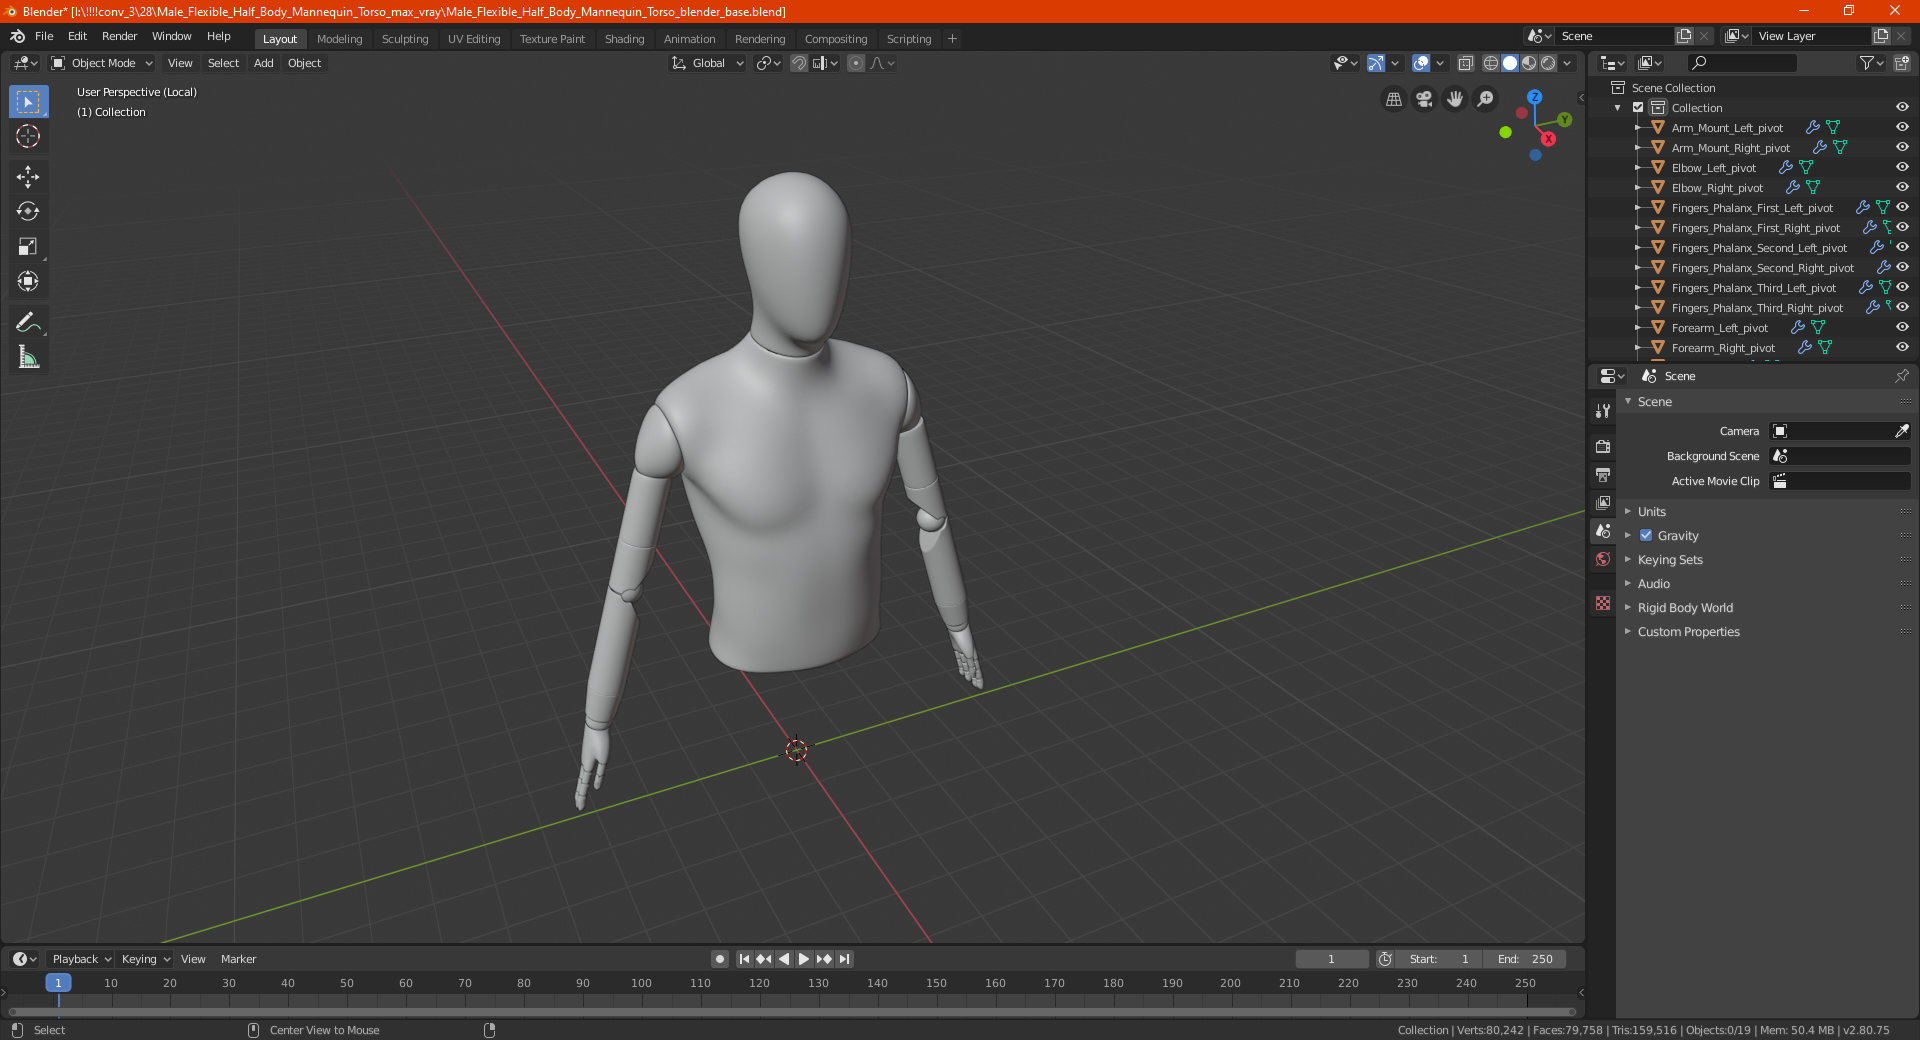Screen dimensions: 1920x1040
Task: Switch to the Shading workspace tab
Action: [x=624, y=39]
